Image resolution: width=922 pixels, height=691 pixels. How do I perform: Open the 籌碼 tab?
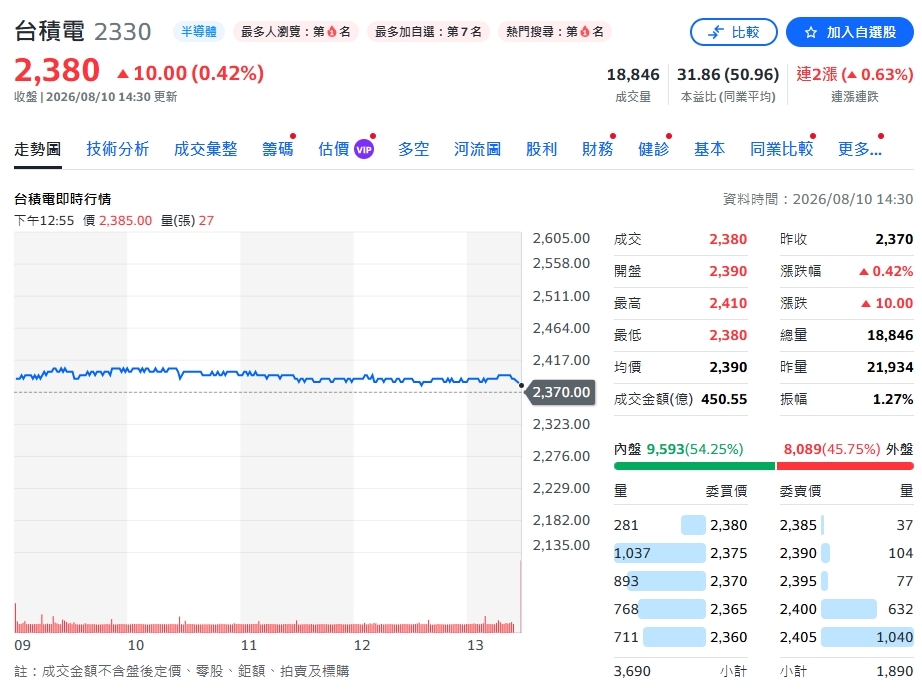click(x=278, y=149)
